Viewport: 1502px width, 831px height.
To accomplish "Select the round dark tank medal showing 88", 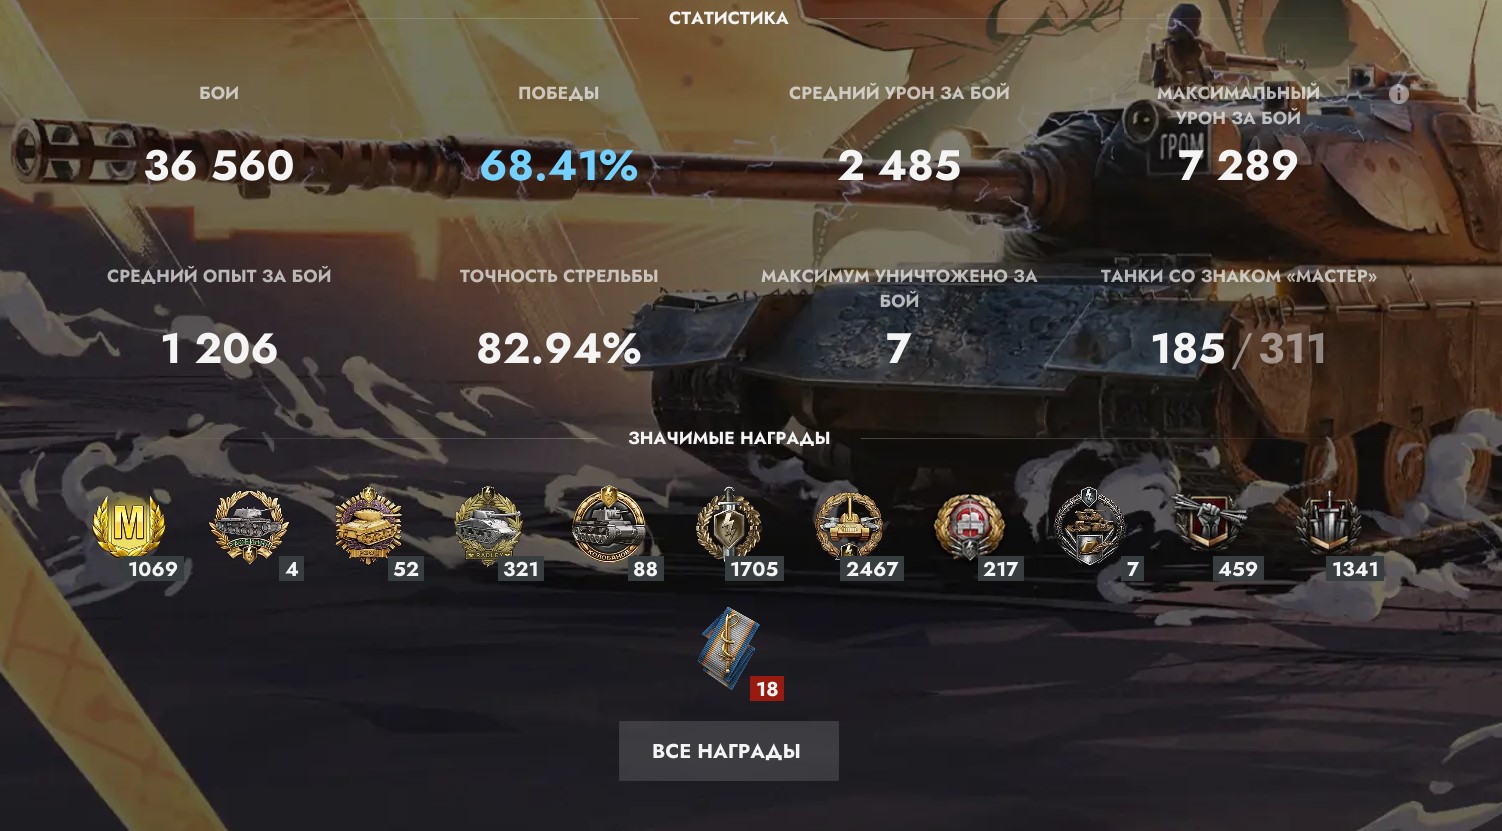I will 610,524.
